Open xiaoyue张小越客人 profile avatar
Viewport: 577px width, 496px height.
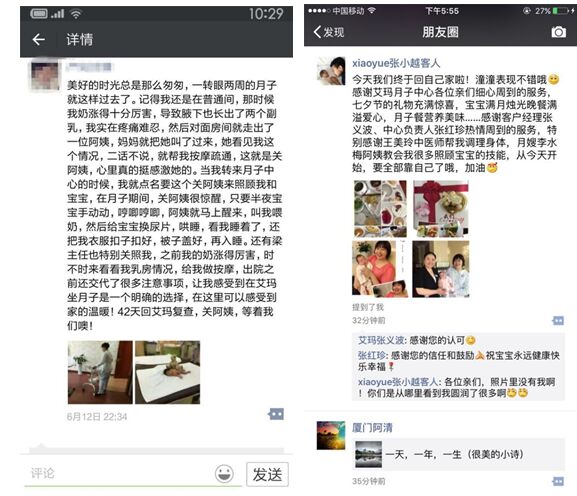click(x=331, y=71)
